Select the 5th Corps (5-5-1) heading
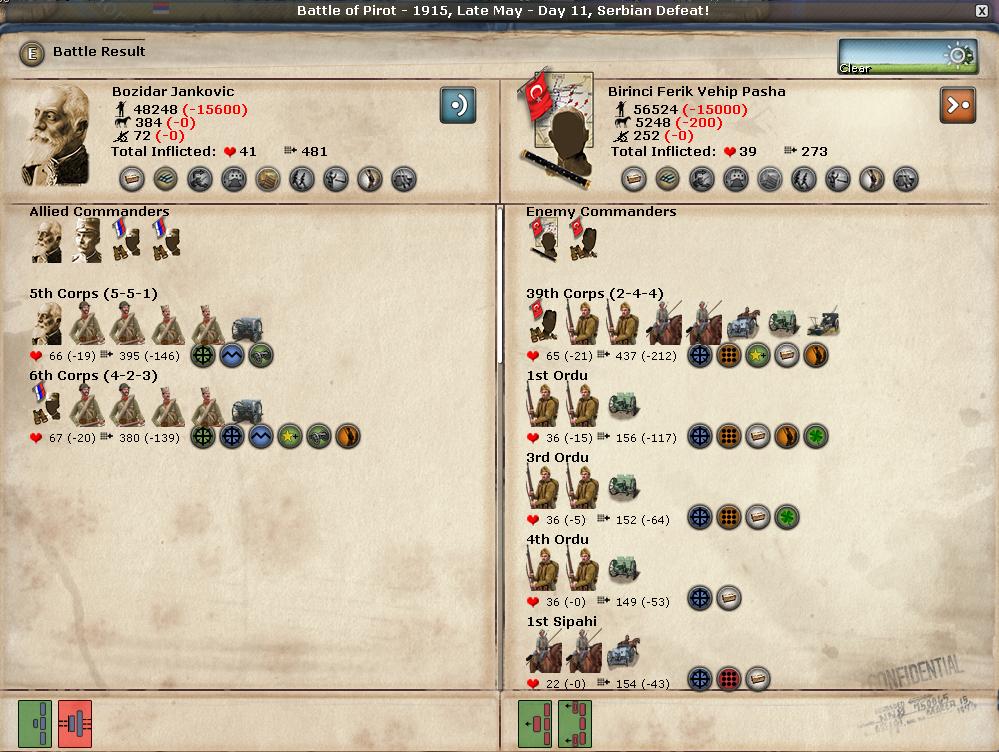This screenshot has height=752, width=999. click(x=93, y=293)
